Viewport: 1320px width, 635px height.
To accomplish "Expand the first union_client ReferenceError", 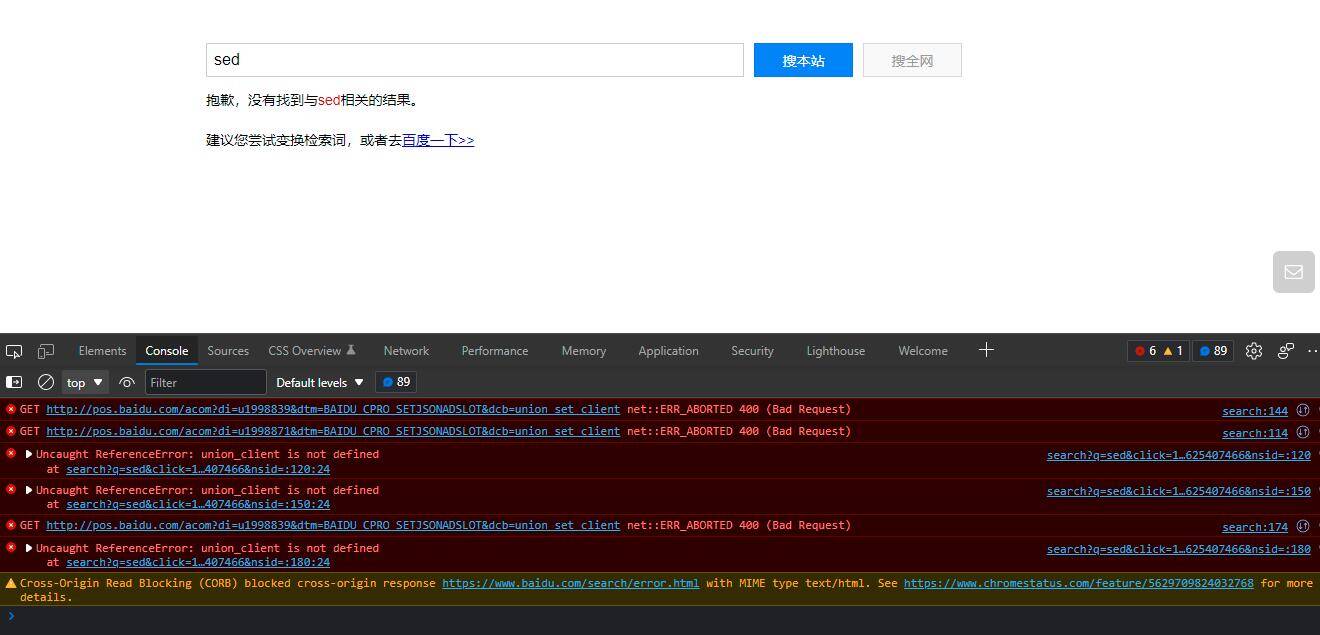I will [x=29, y=454].
